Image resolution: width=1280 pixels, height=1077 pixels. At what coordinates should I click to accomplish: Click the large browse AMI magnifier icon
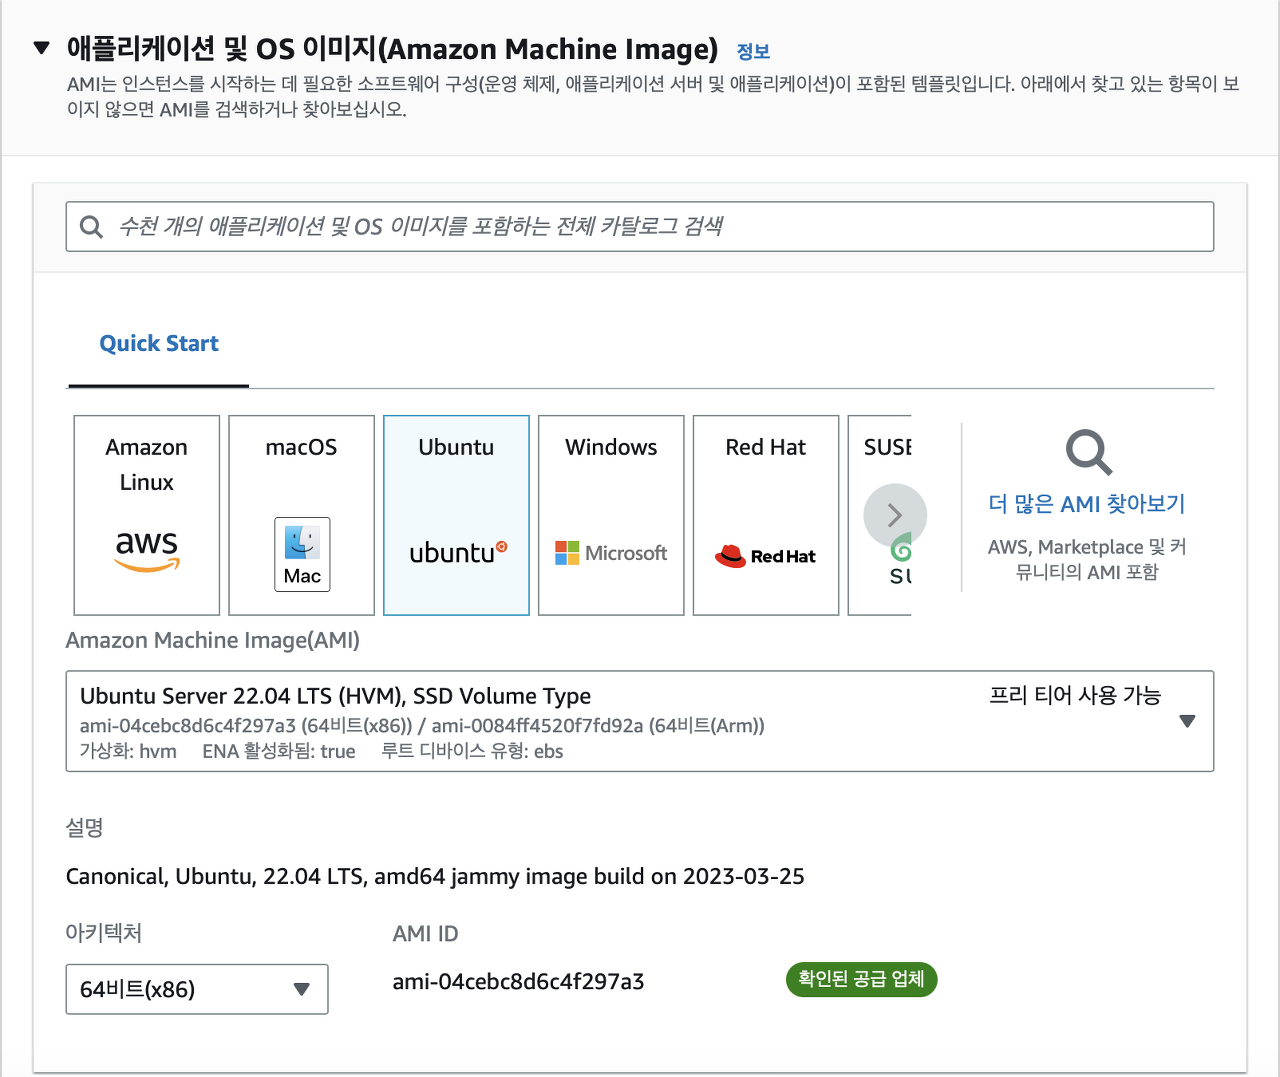(x=1088, y=453)
